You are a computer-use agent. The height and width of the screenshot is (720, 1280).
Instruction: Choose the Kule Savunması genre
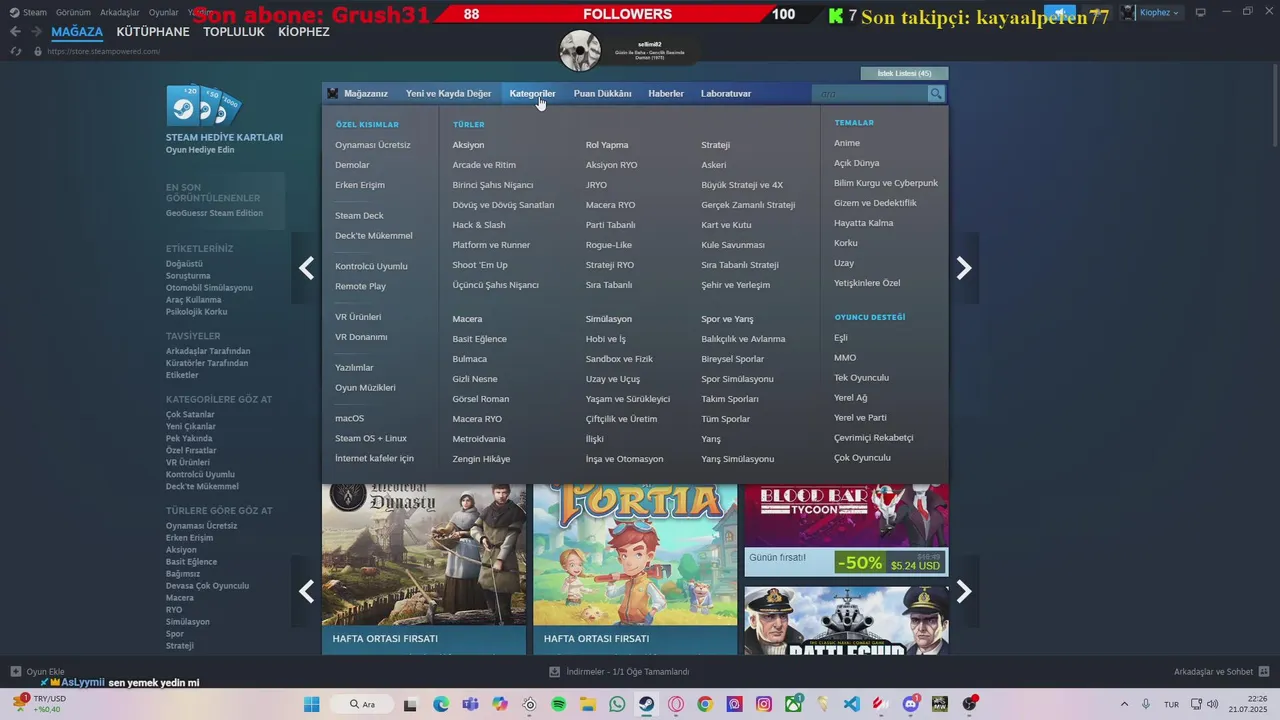[x=733, y=245]
